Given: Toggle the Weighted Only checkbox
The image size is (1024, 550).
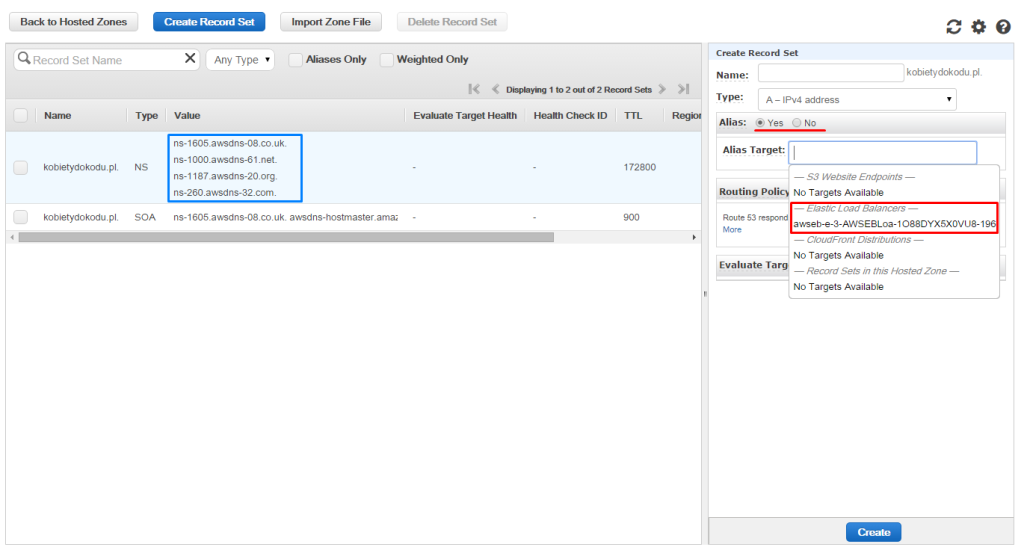Looking at the screenshot, I should coord(387,59).
